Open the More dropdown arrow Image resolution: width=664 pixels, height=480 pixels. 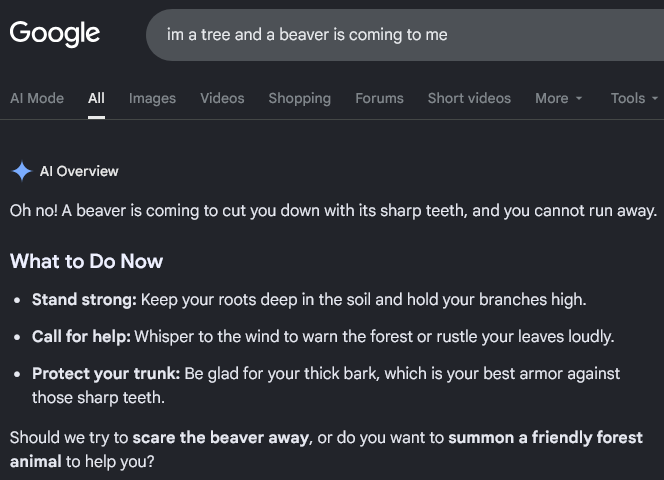[x=579, y=98]
